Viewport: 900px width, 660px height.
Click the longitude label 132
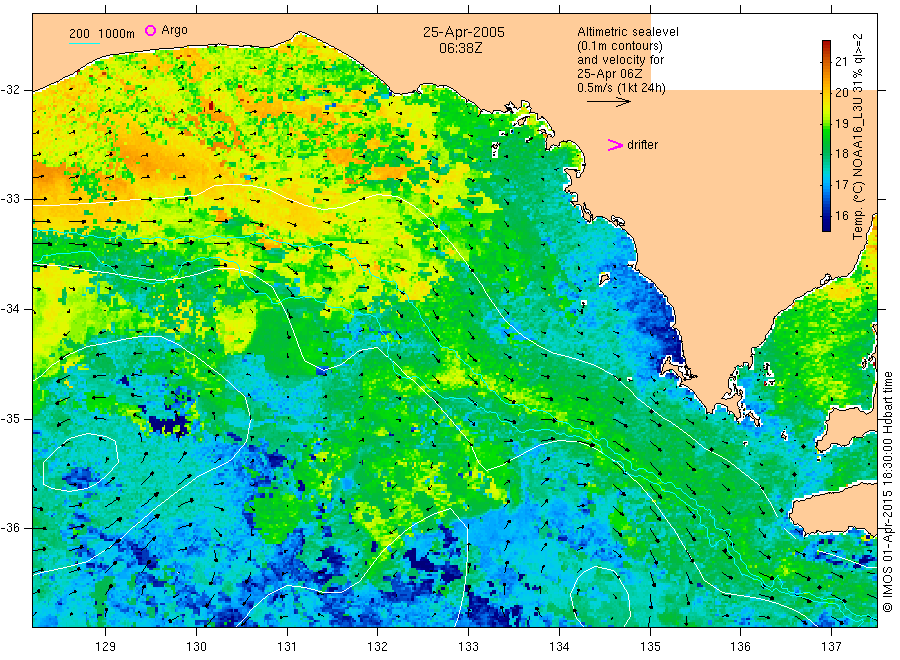378,647
